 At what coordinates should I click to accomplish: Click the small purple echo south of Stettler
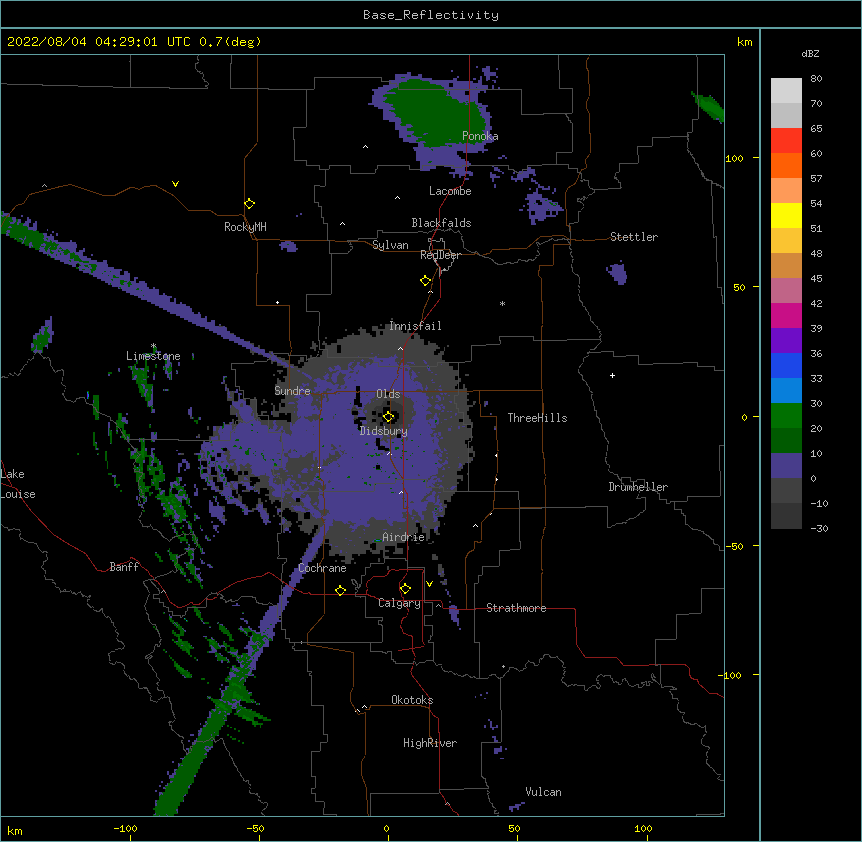[x=617, y=273]
